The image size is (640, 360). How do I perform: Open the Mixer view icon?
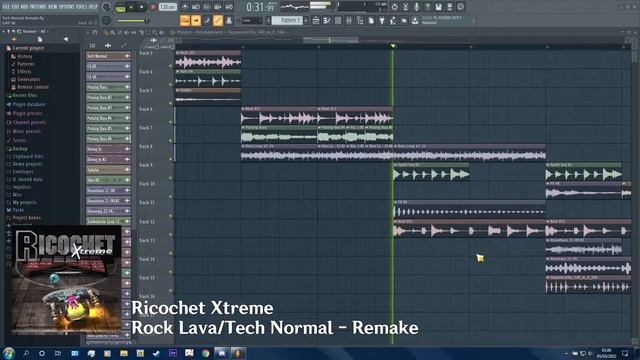[x=349, y=20]
